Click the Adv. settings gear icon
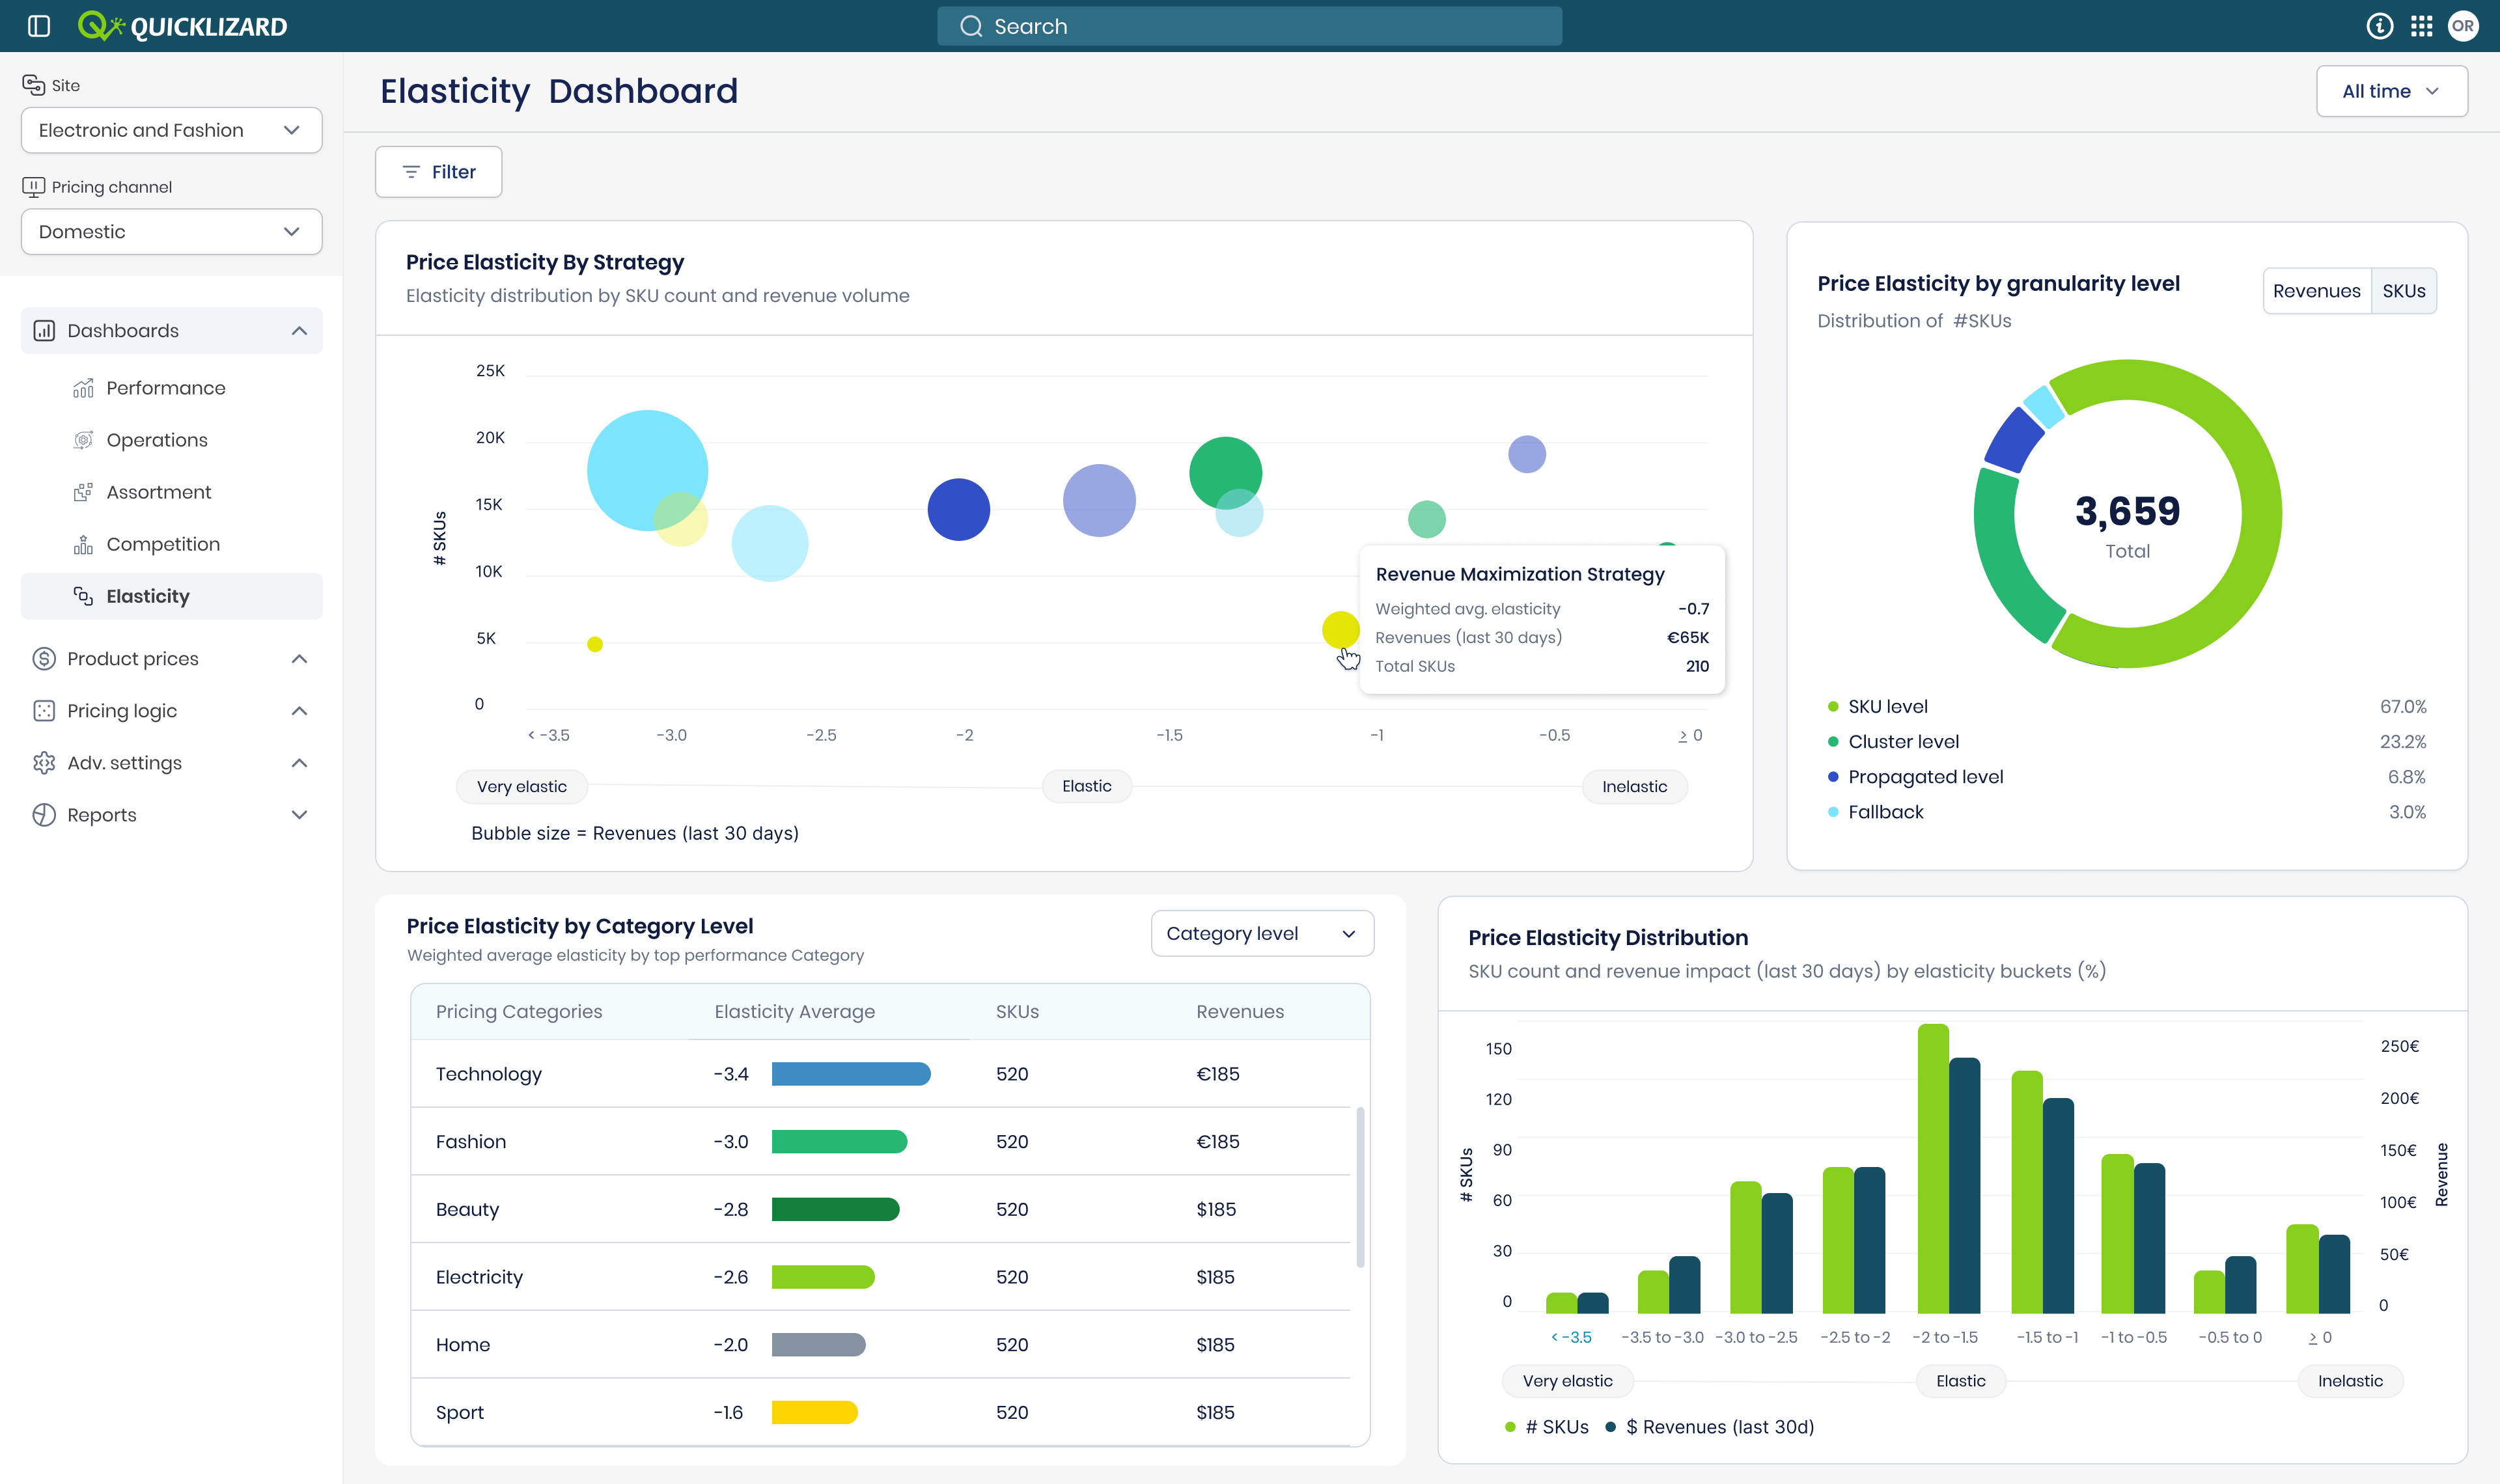2500x1484 pixels. (44, 763)
